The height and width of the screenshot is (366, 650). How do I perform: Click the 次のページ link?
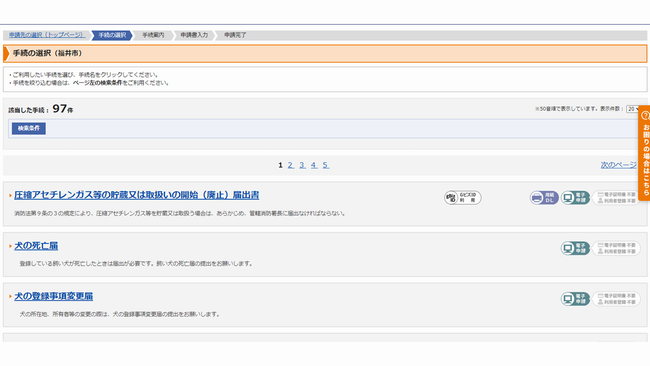coord(618,165)
